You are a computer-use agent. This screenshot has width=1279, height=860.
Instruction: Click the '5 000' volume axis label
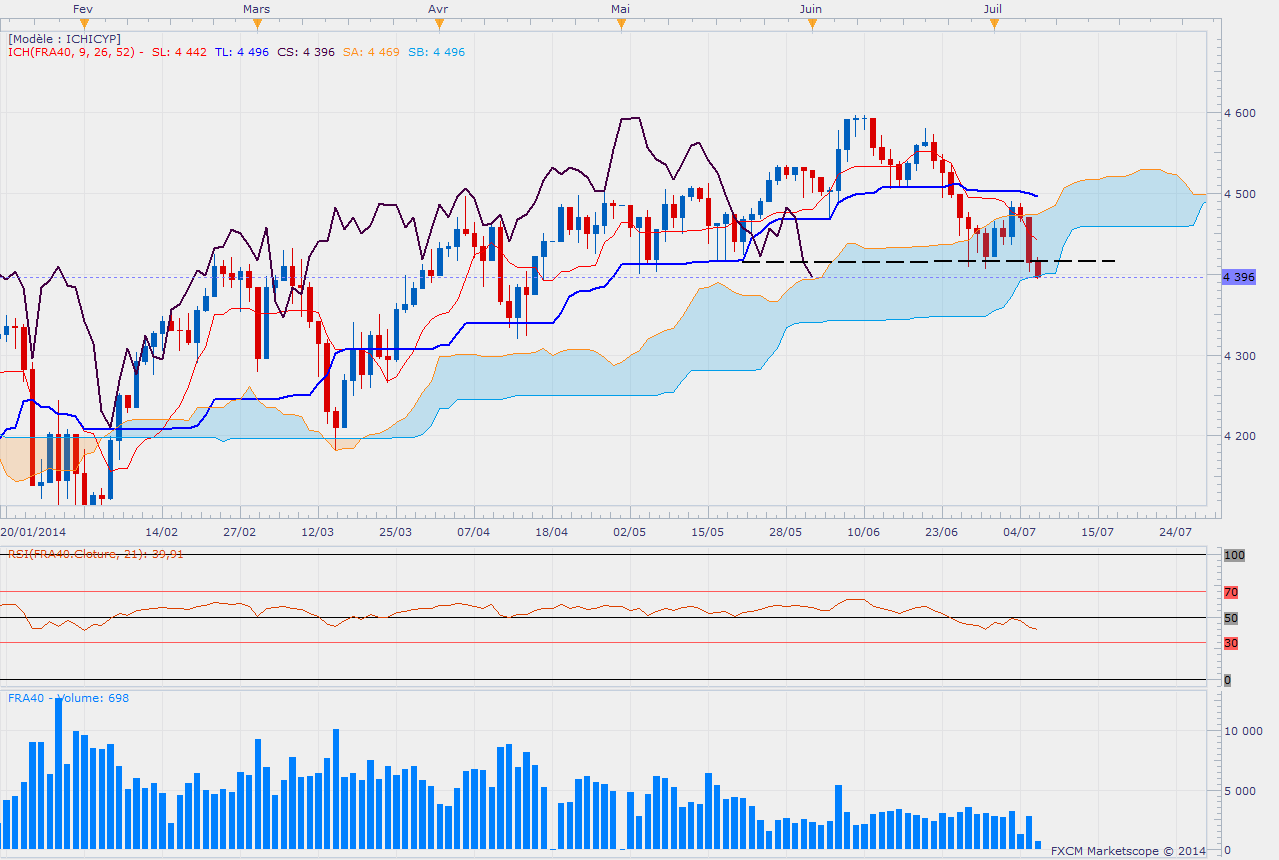(1240, 791)
